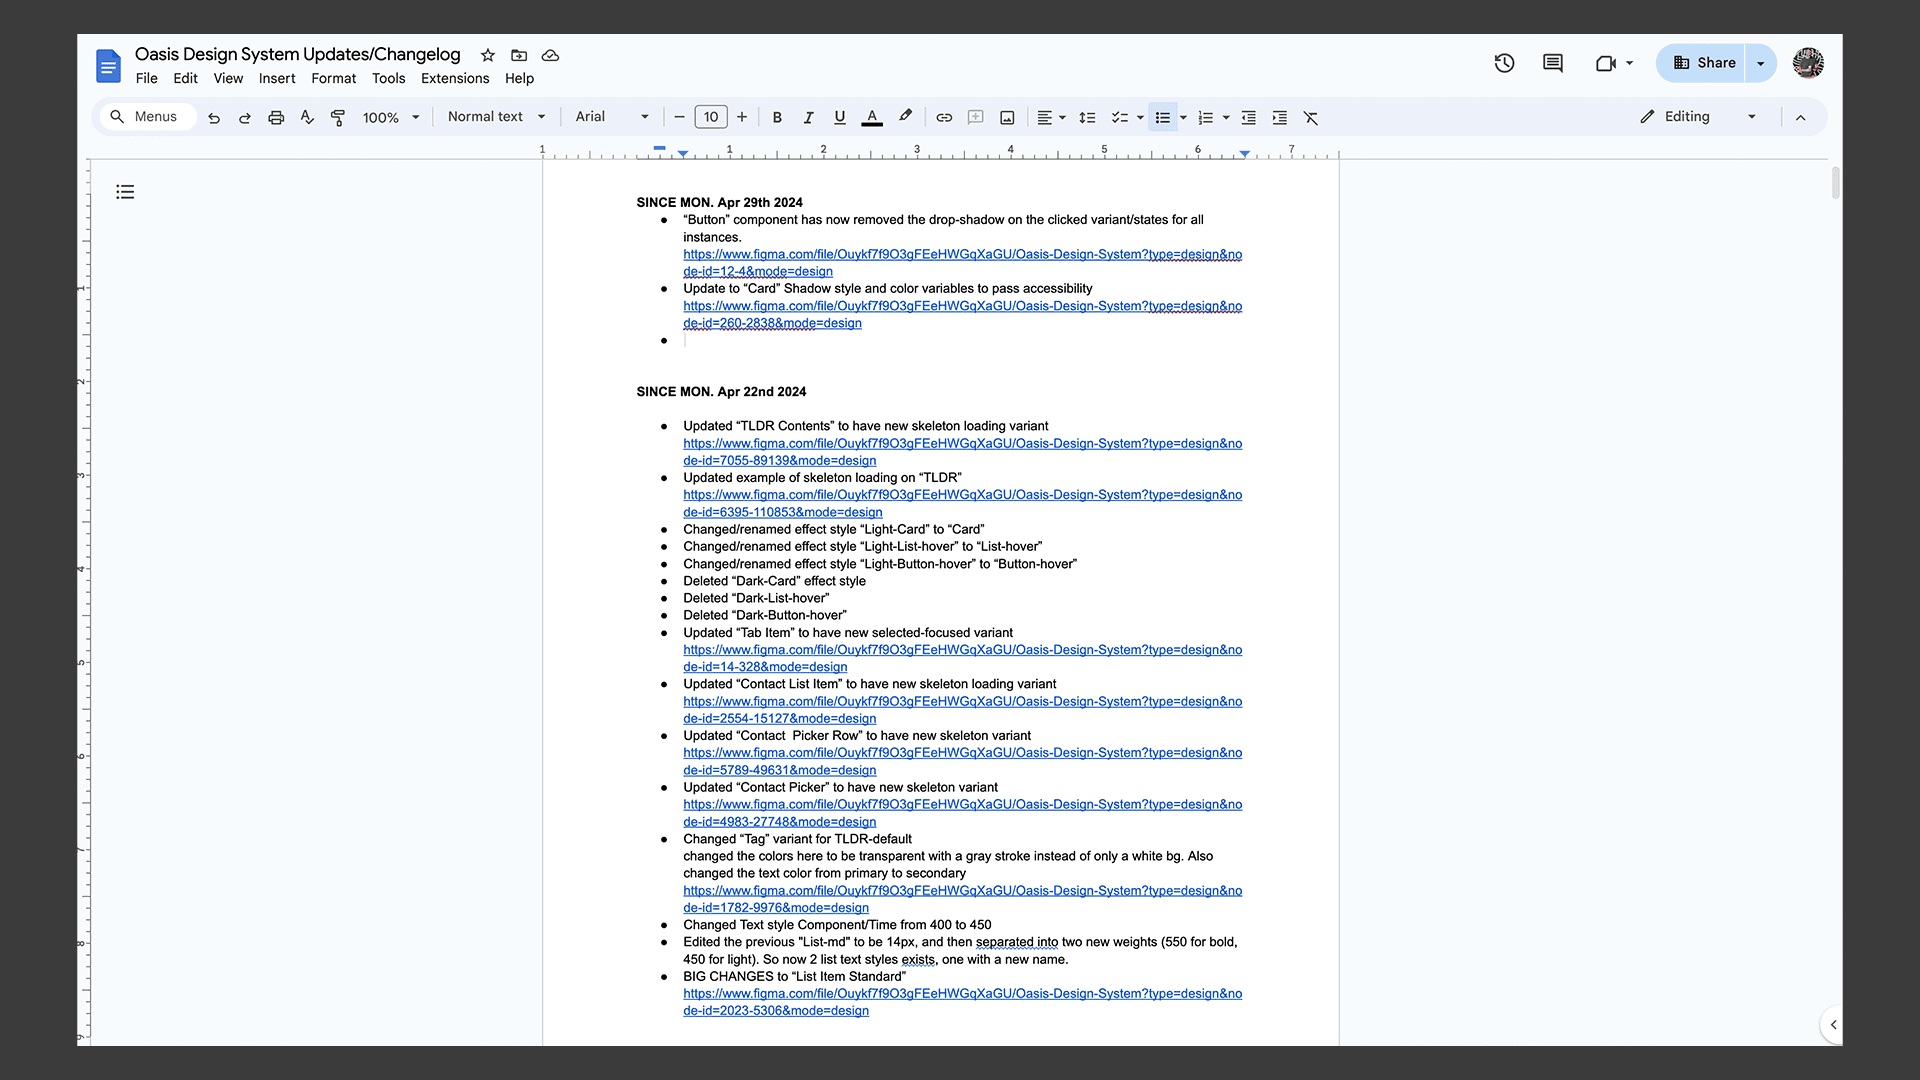Click the insert link icon
1920x1080 pixels.
[x=944, y=117]
